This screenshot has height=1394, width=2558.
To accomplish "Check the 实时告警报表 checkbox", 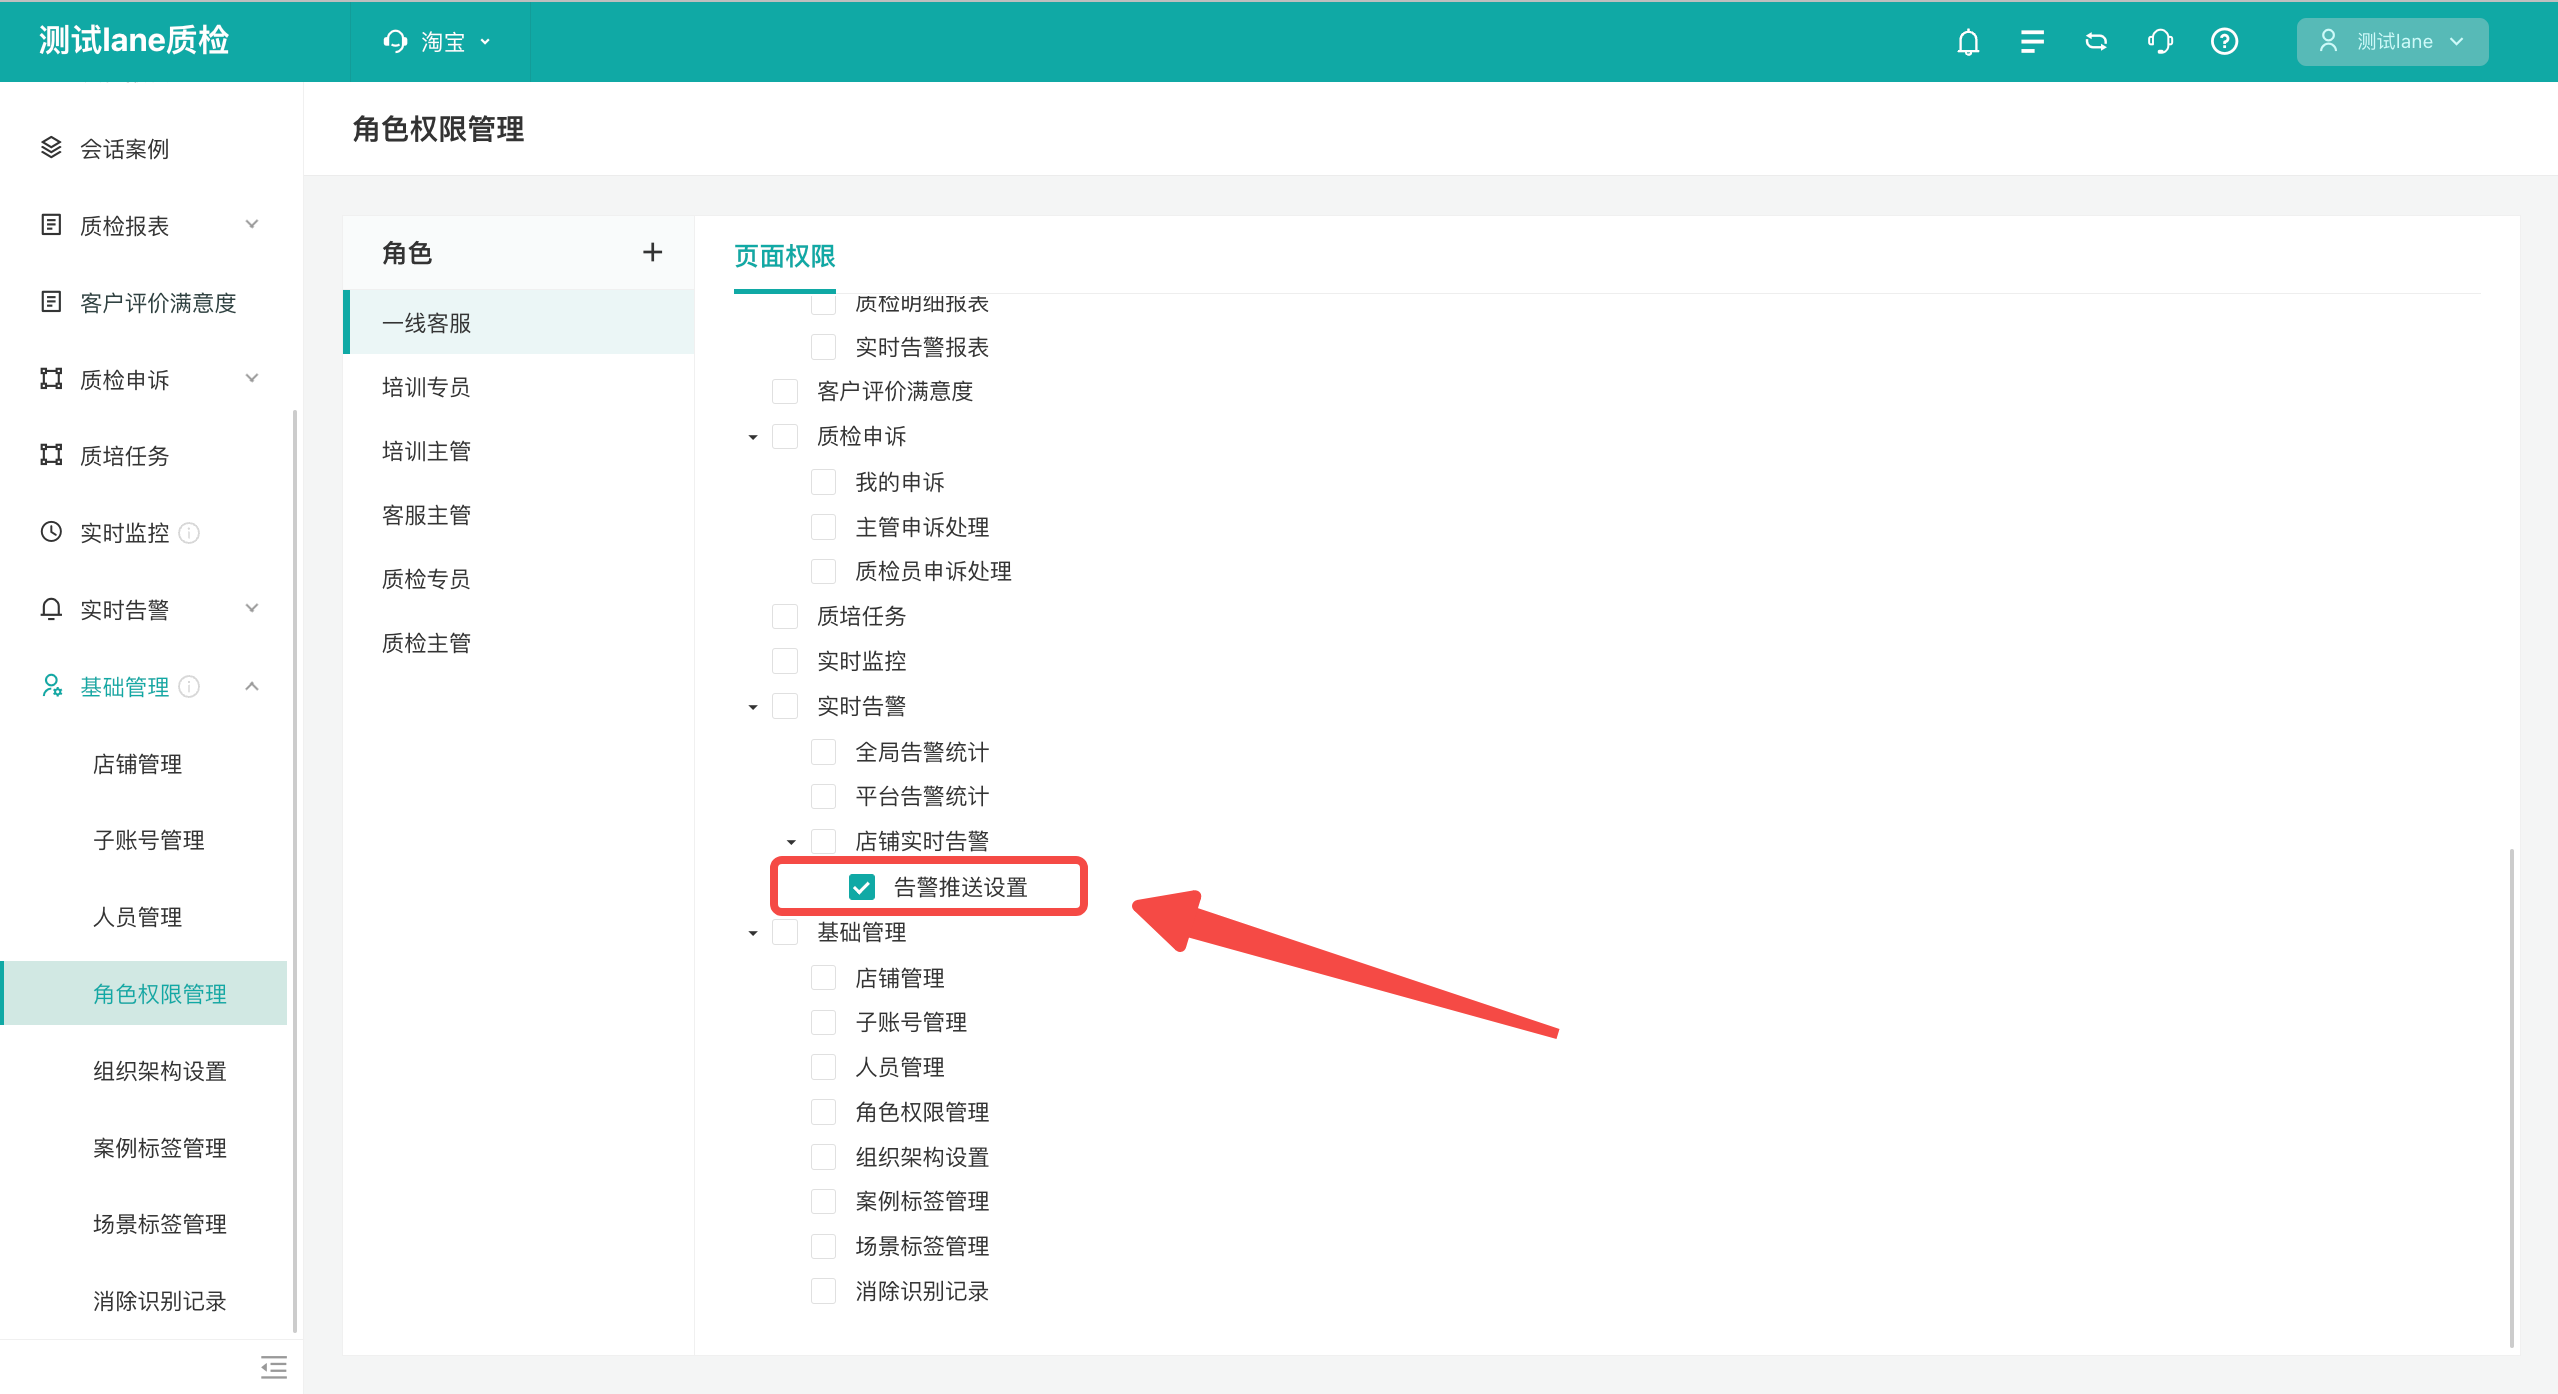I will point(823,347).
